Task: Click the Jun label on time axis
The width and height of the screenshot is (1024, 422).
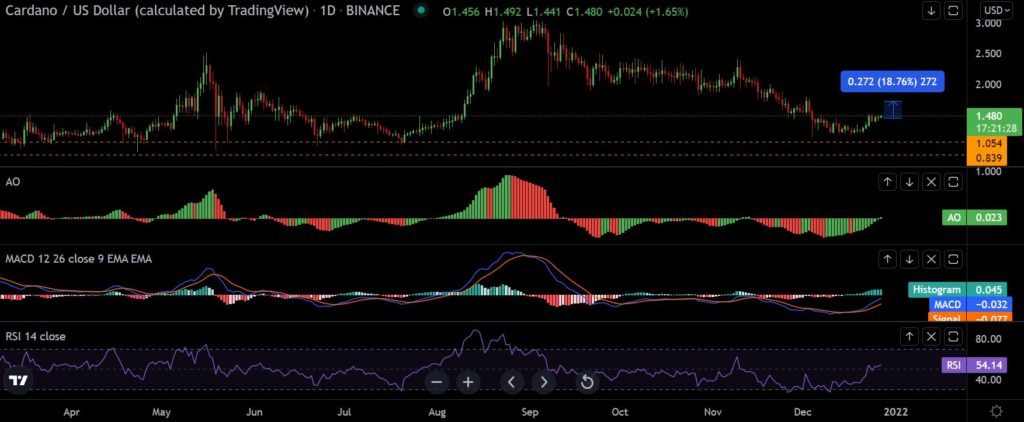Action: tap(255, 412)
